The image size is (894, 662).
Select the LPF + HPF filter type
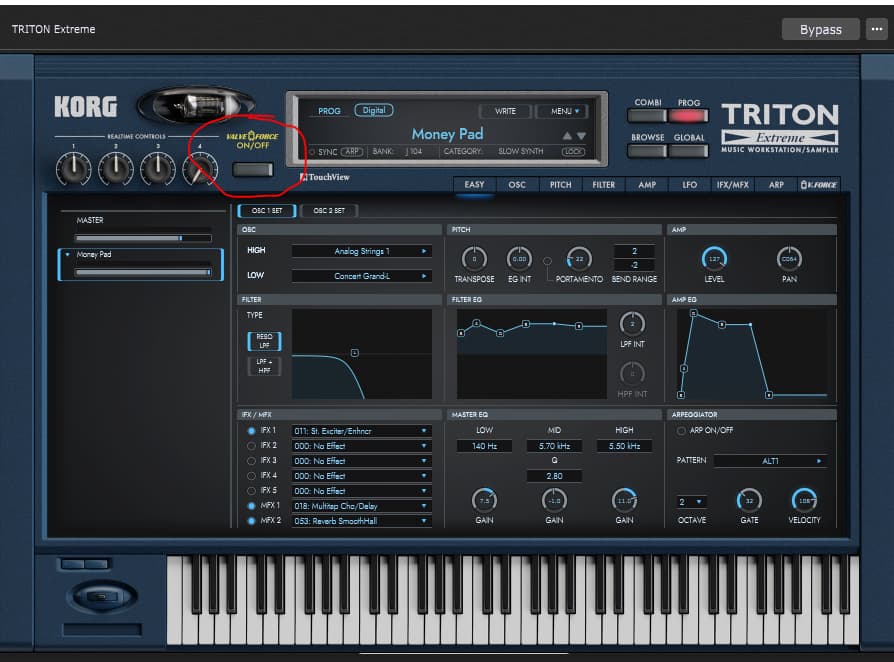point(264,366)
